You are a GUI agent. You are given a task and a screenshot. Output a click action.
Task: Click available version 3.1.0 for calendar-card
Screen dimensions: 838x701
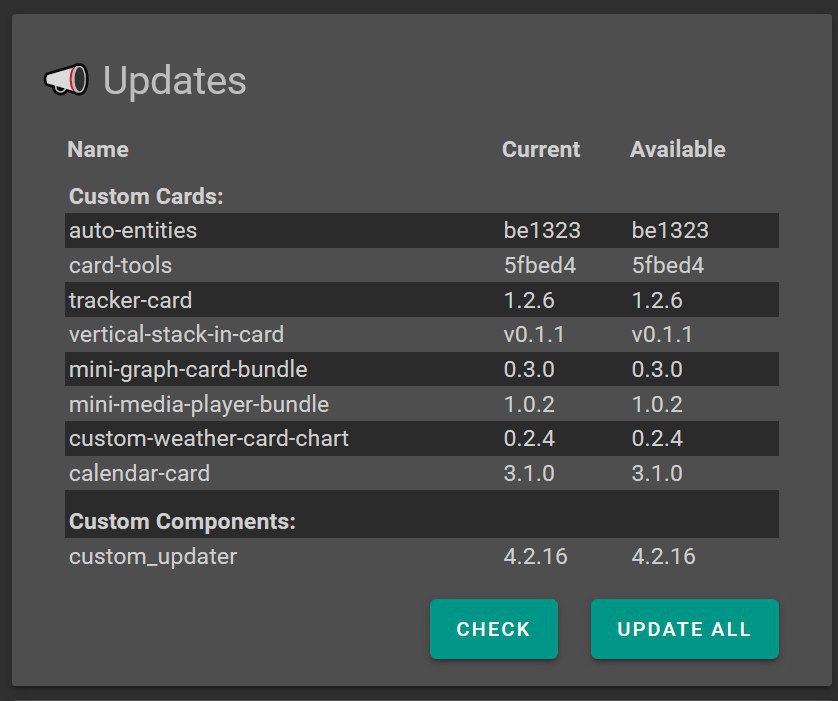coord(657,473)
